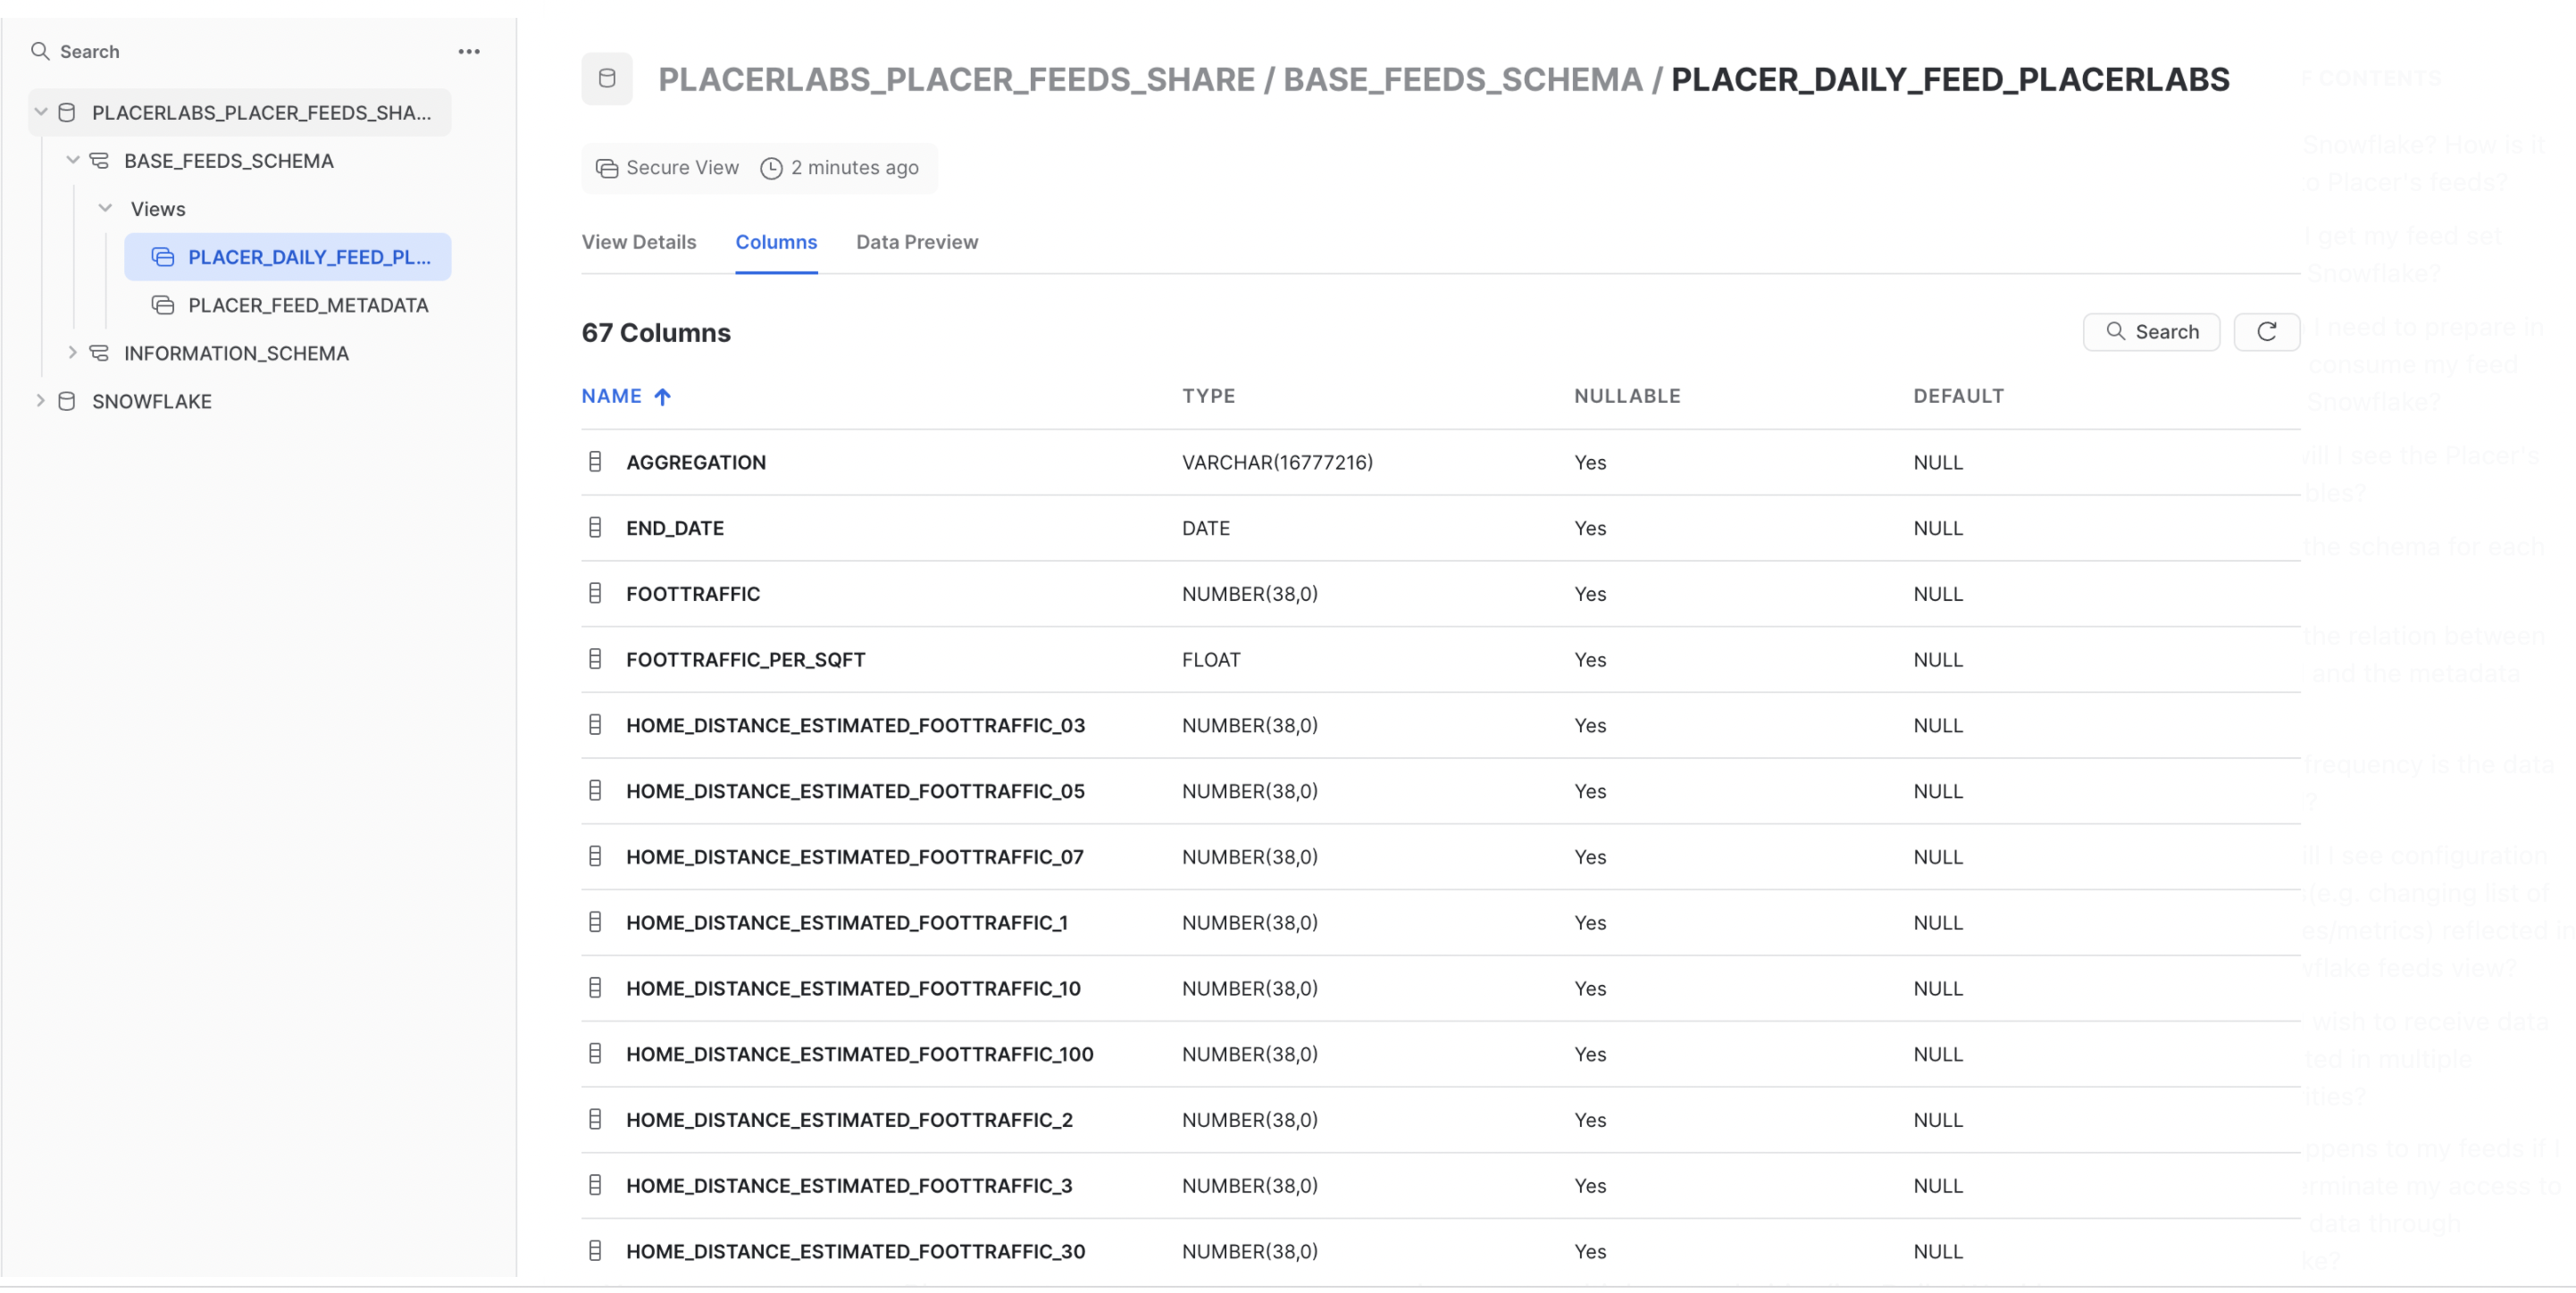Viewport: 2576px width, 1293px height.
Task: Switch to the View Details tab
Action: [639, 242]
